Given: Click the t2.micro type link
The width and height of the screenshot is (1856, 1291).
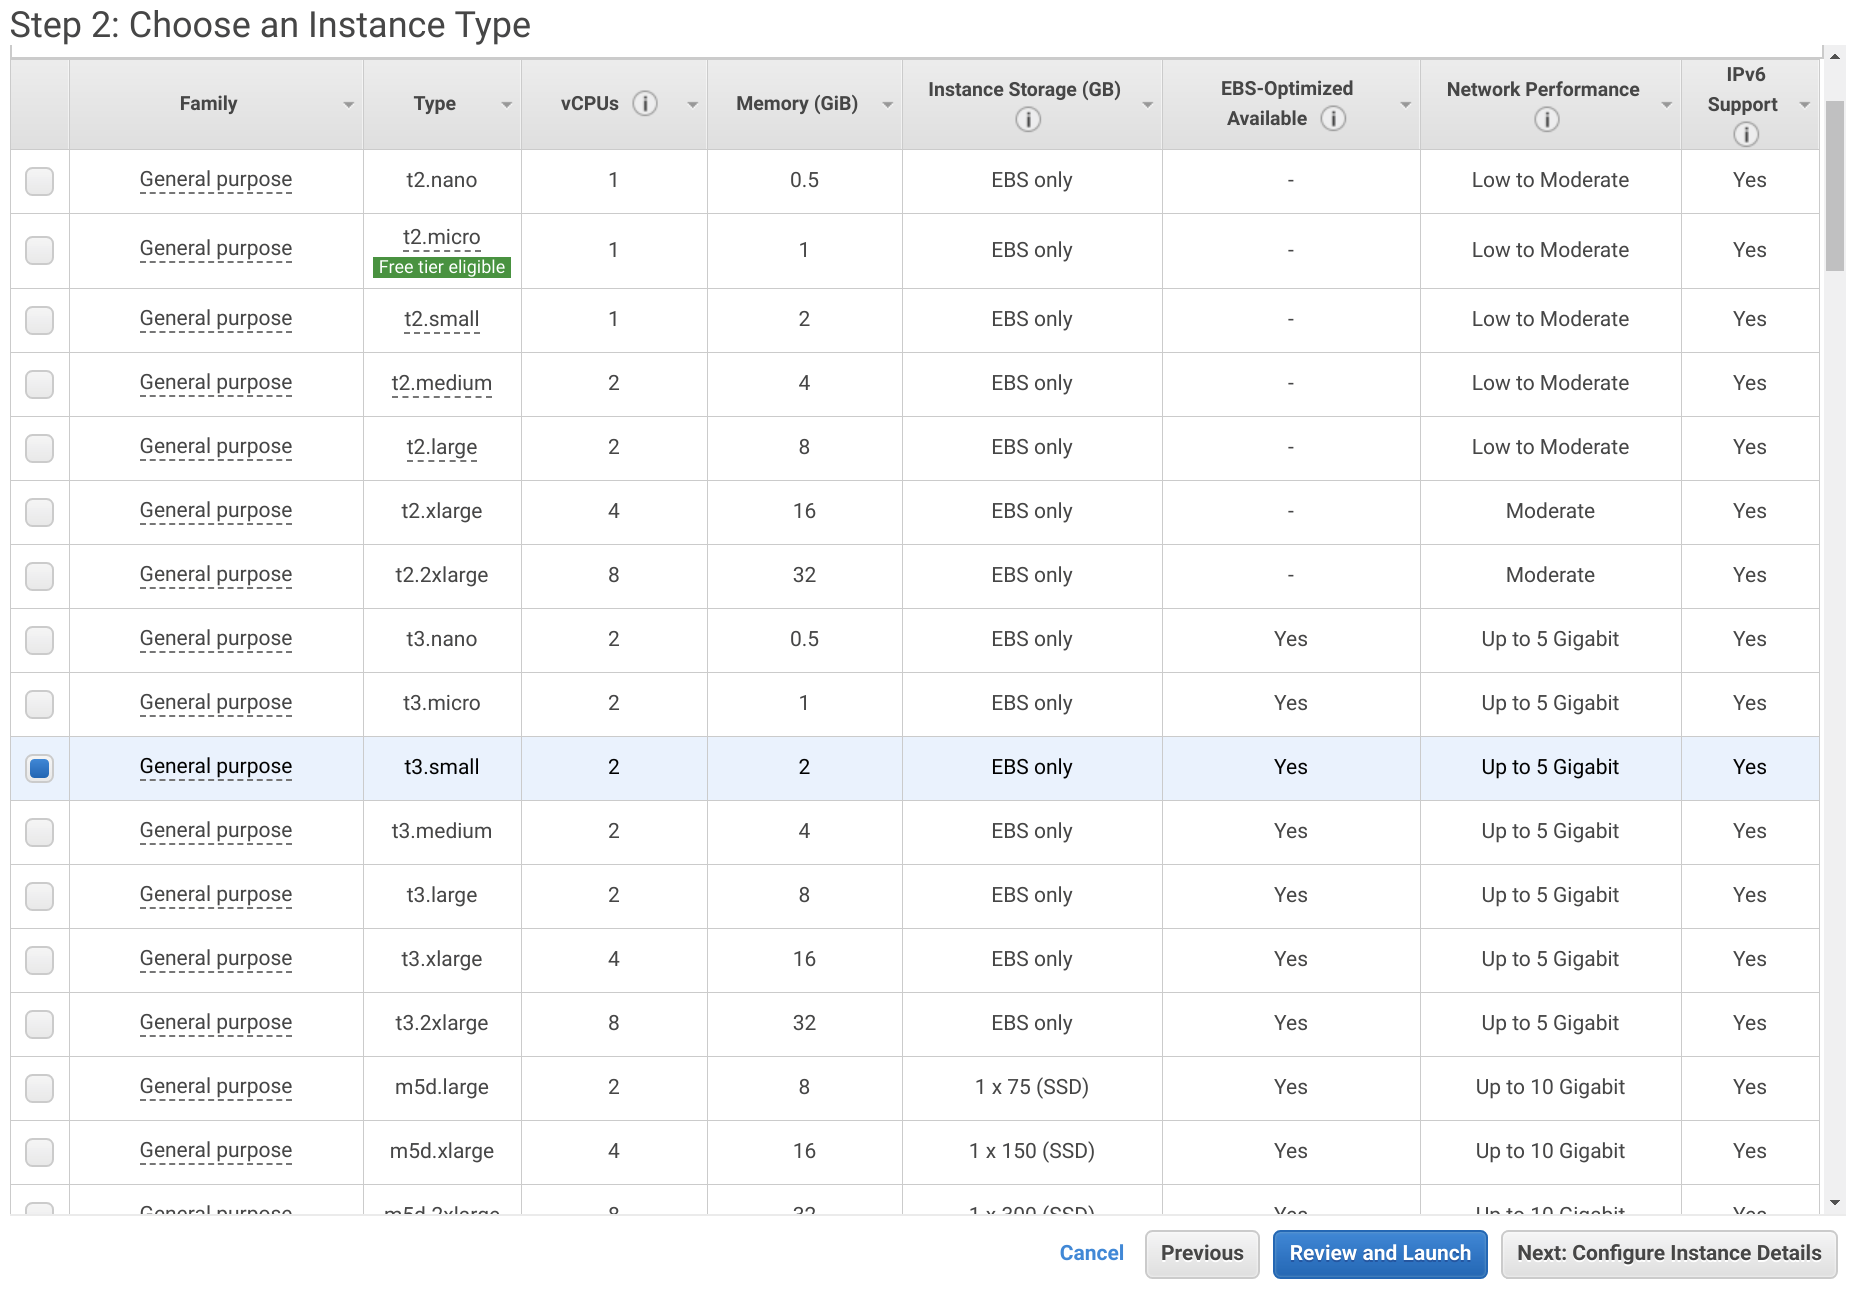Looking at the screenshot, I should 442,238.
